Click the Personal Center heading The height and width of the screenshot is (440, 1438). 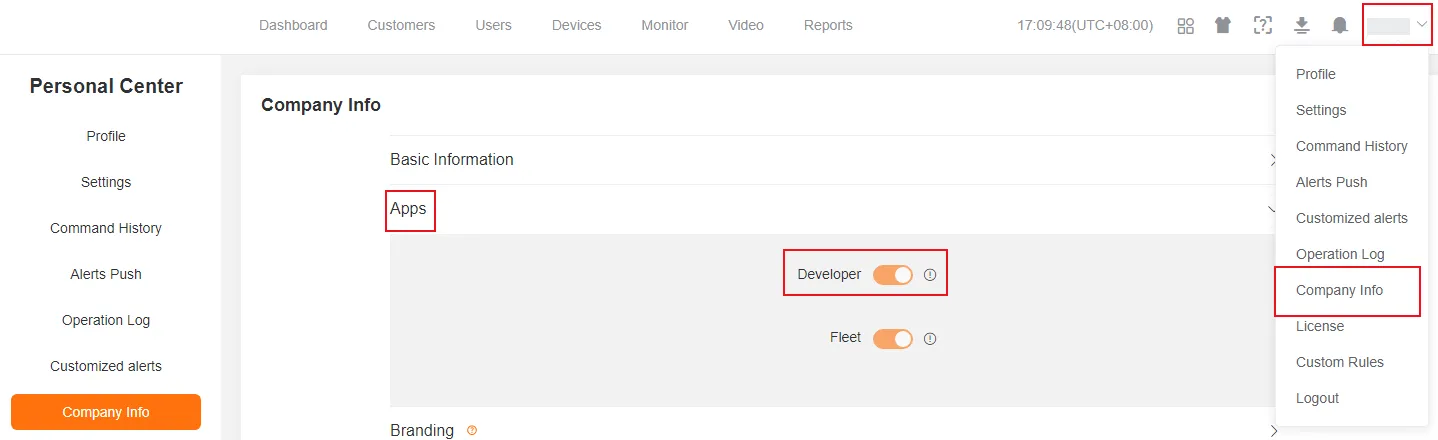click(x=106, y=87)
